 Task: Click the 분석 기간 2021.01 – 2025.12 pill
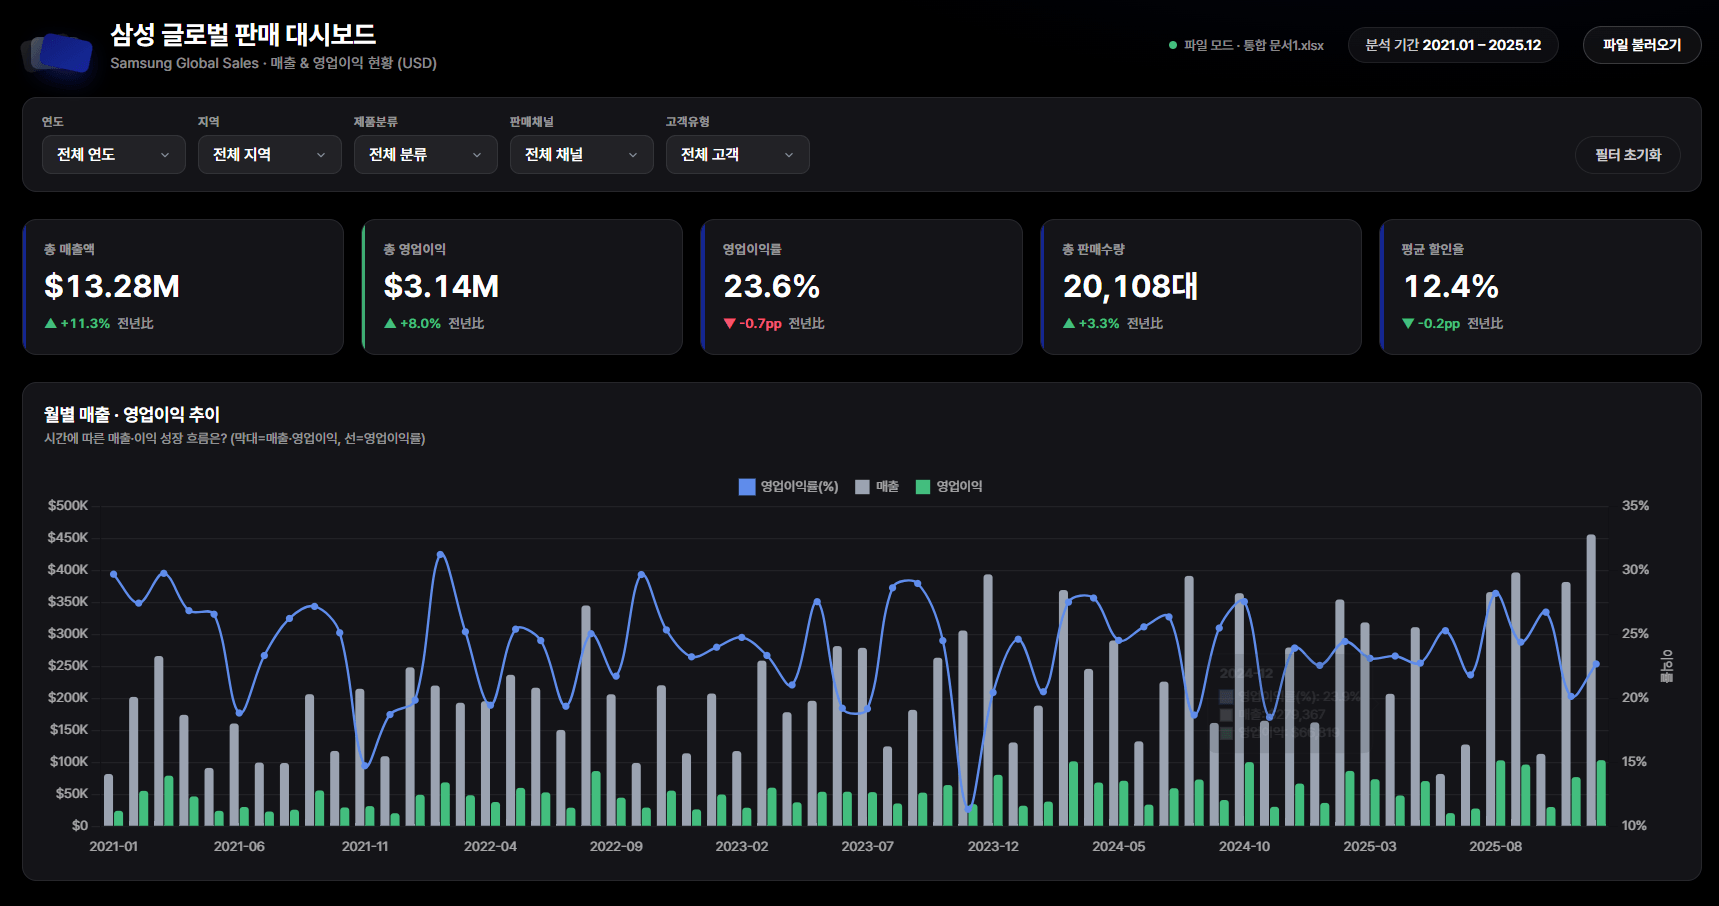pos(1453,45)
